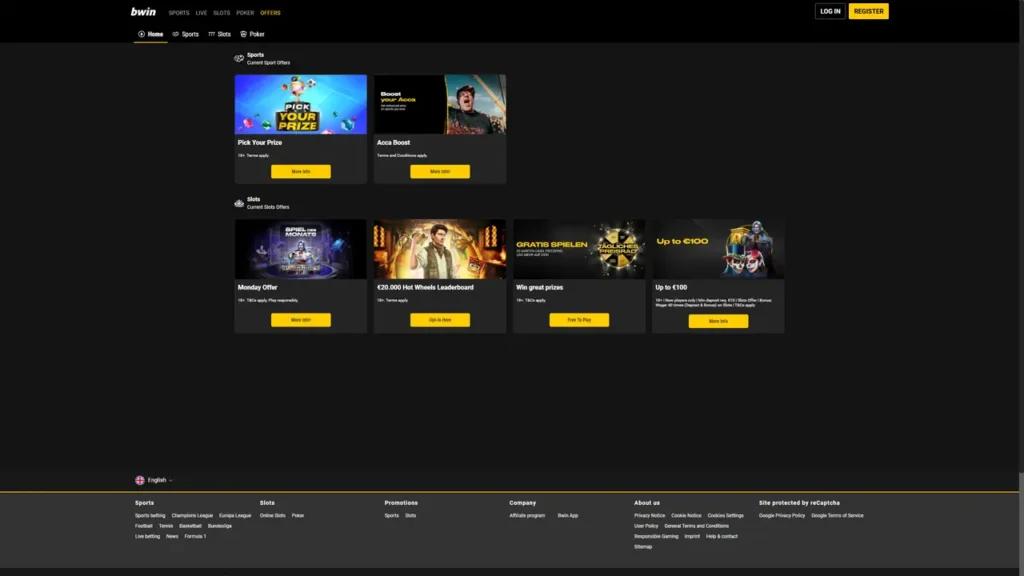Switch to the Poker offers tab
Viewport: 1024px width, 576px height.
(252, 34)
